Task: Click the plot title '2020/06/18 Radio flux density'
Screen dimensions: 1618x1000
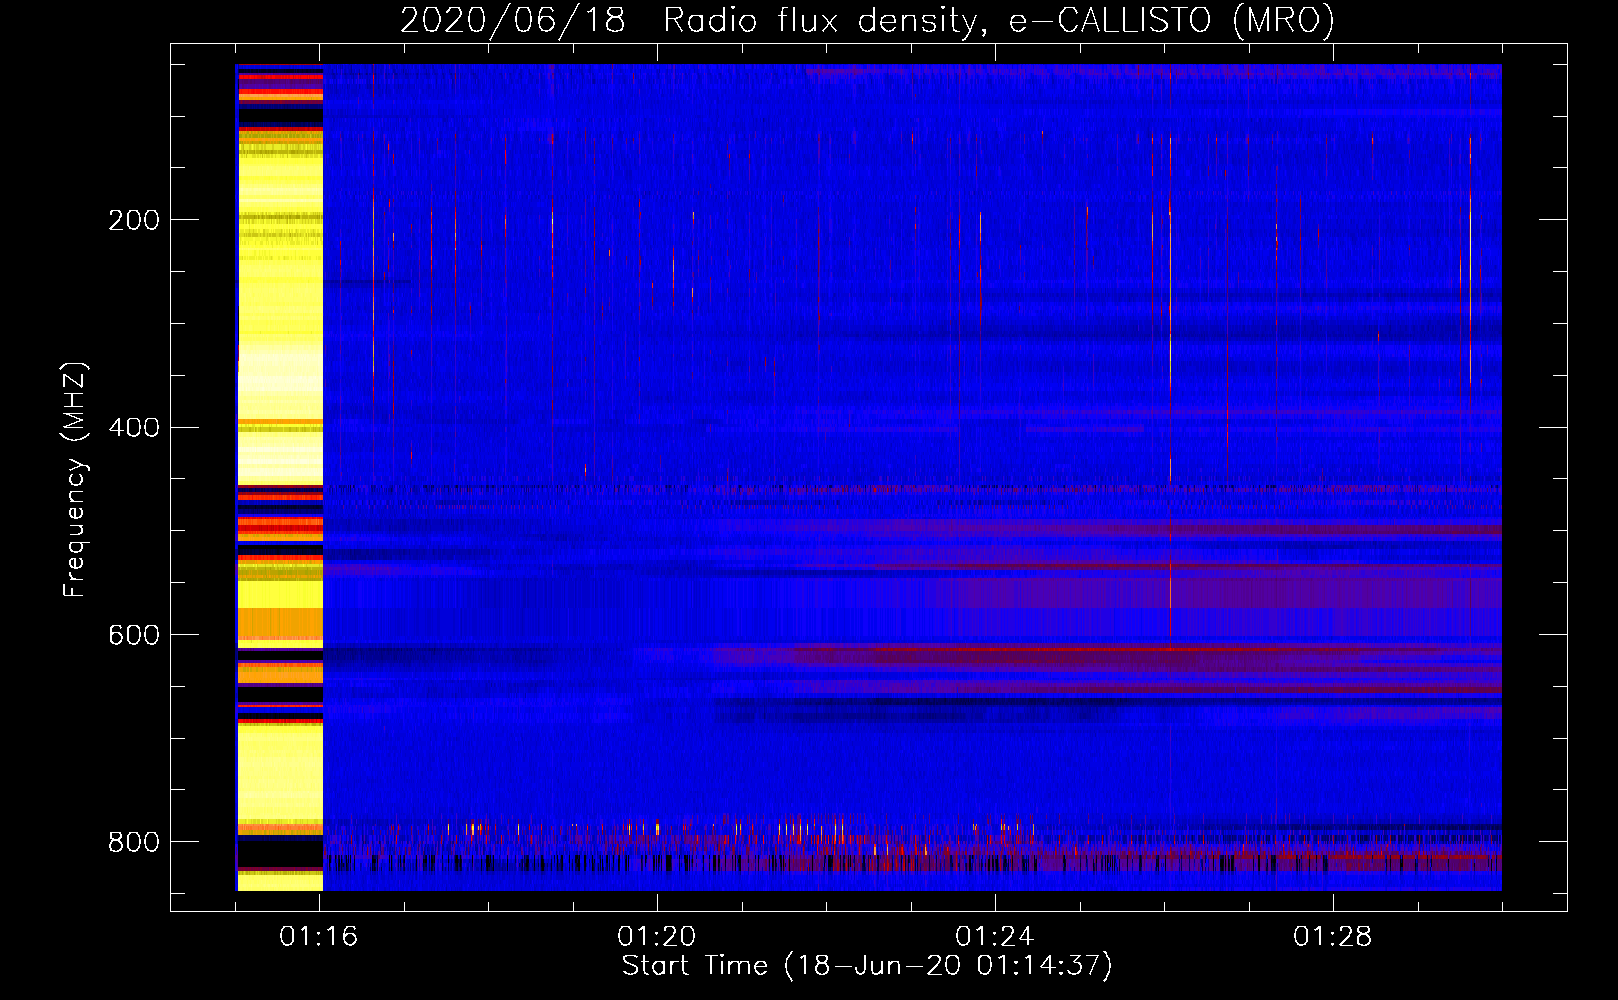Action: [867, 20]
